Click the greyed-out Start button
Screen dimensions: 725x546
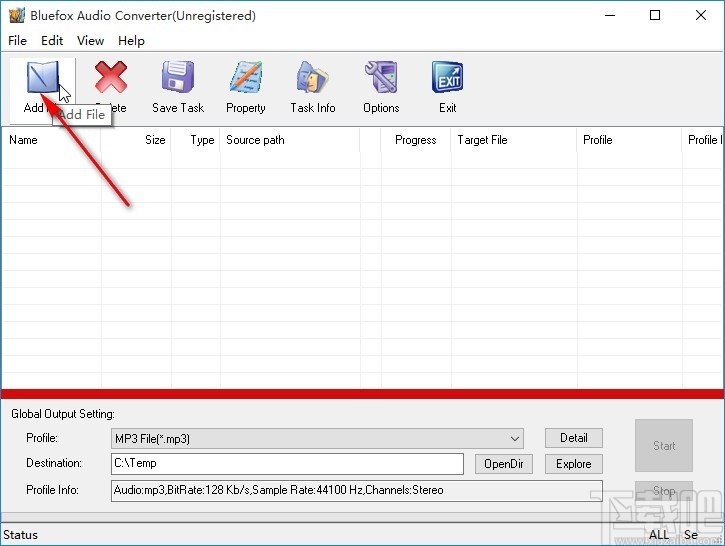pos(664,446)
